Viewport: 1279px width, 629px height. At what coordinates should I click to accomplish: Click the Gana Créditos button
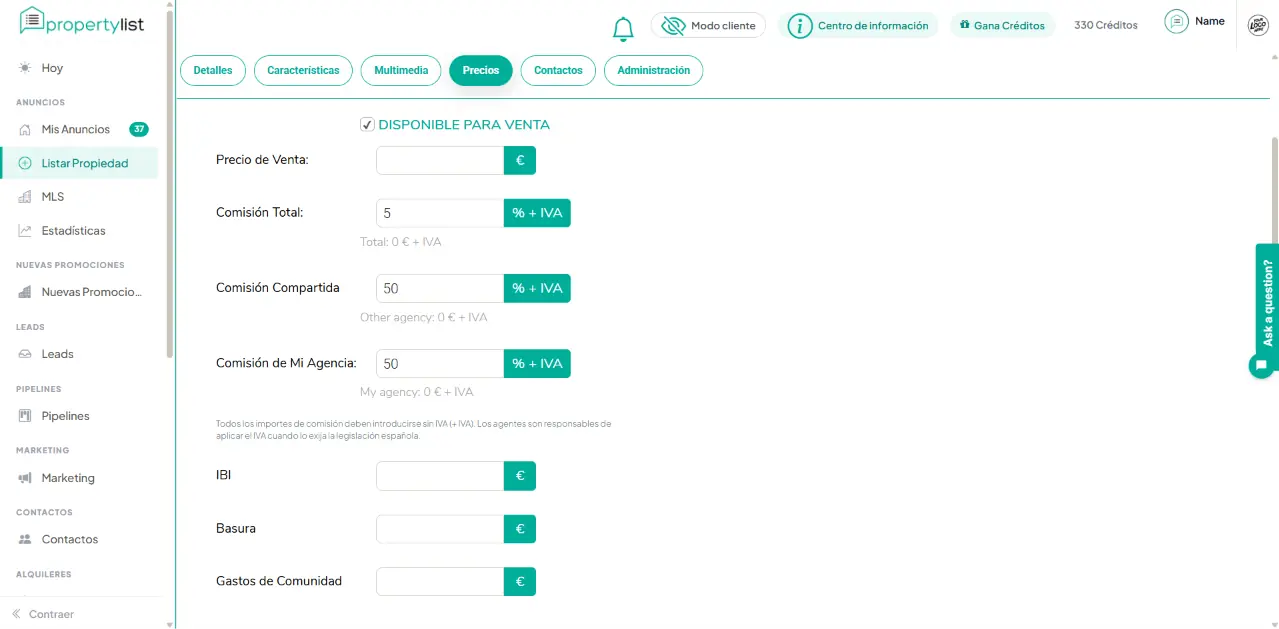coord(1002,25)
